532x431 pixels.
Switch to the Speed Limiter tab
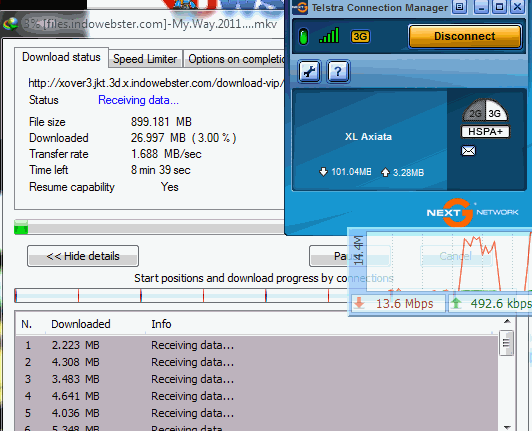coord(145,59)
